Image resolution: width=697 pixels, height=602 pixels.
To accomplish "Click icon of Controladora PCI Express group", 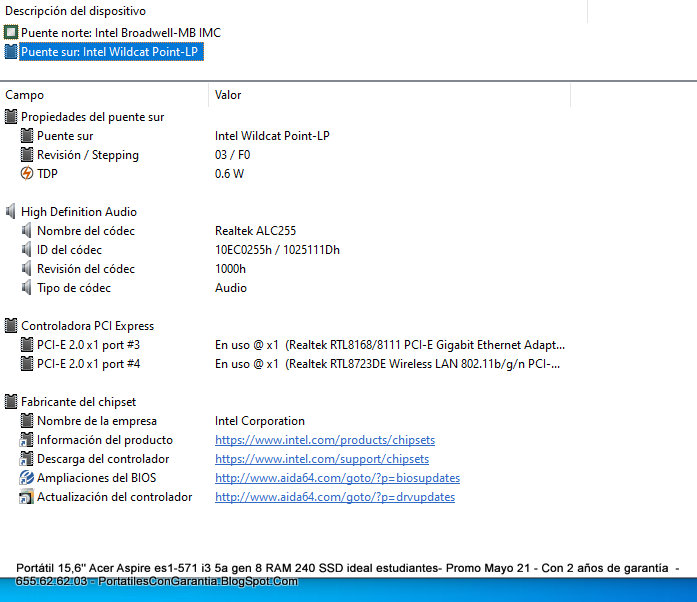I will coord(11,326).
